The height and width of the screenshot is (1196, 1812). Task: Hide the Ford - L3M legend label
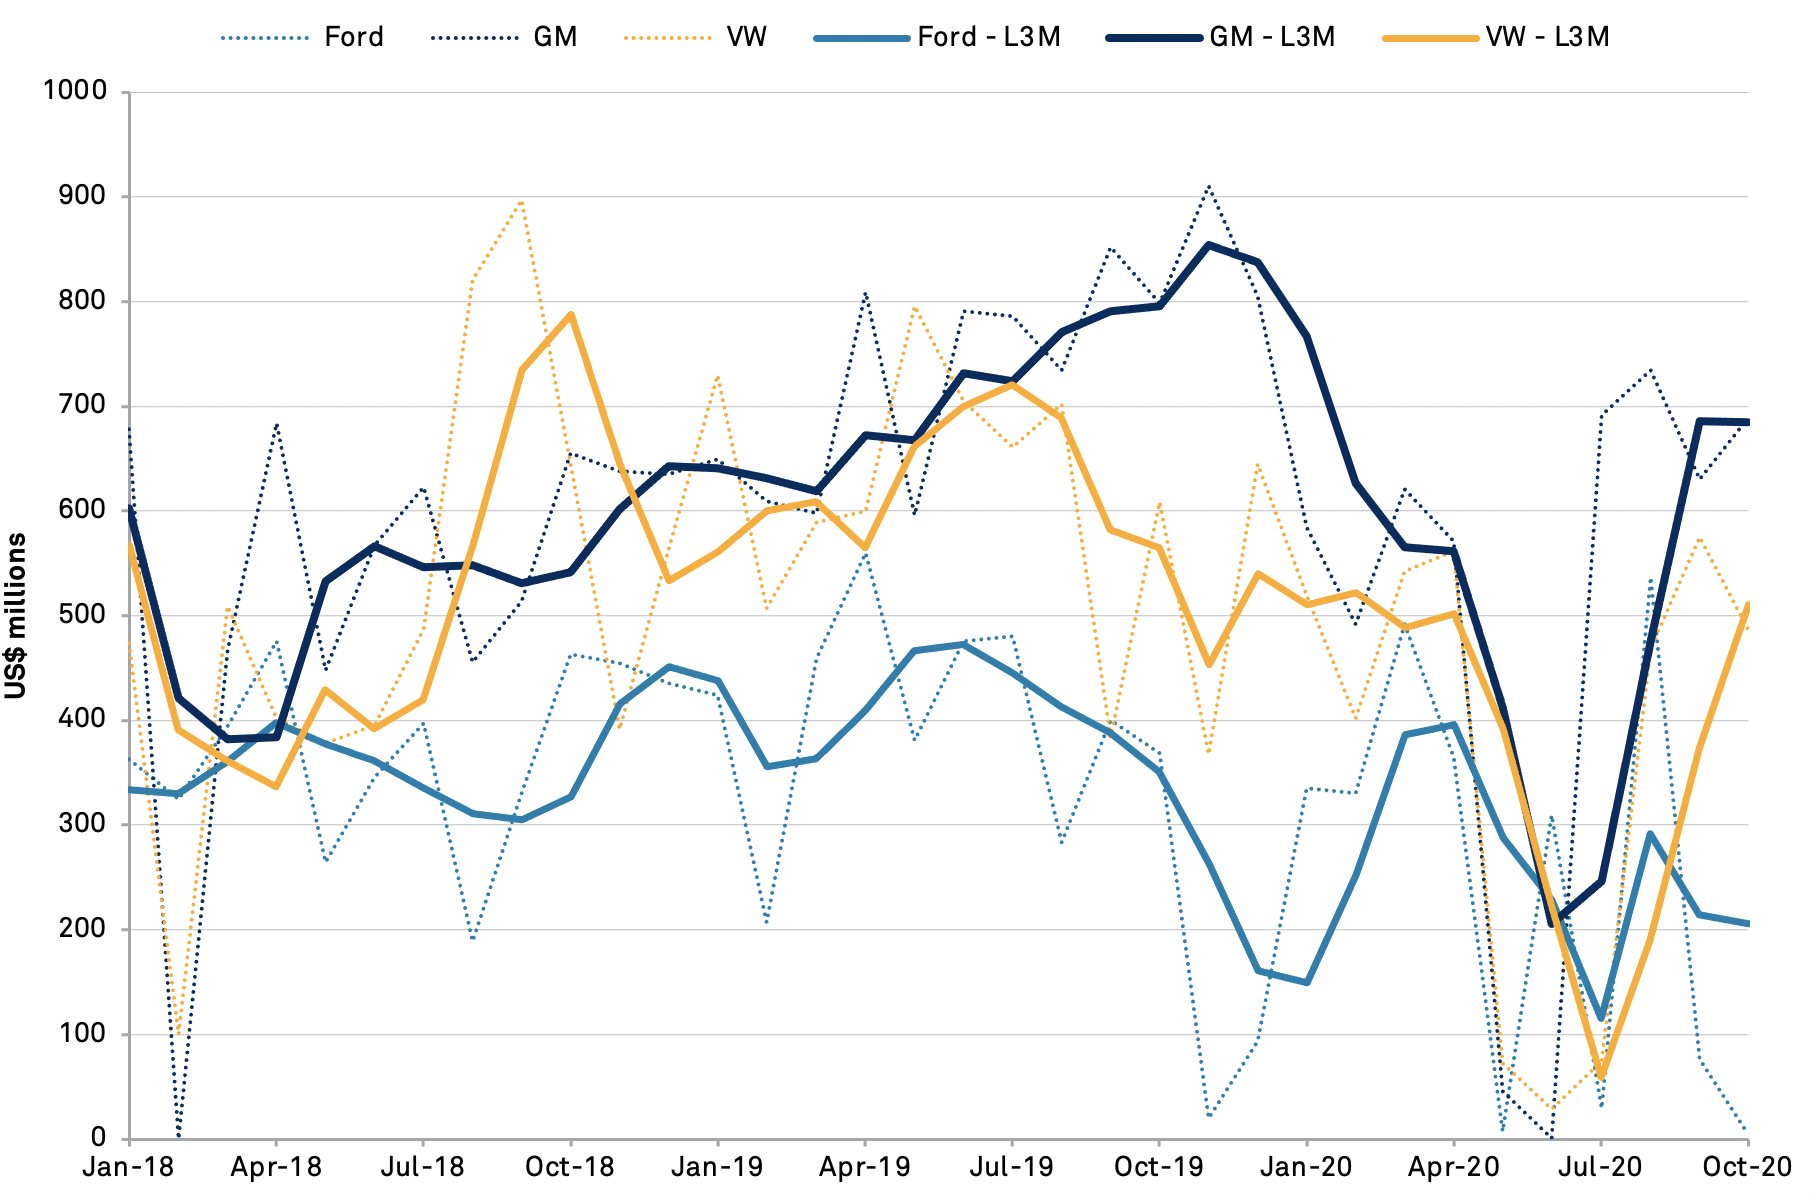pos(988,38)
